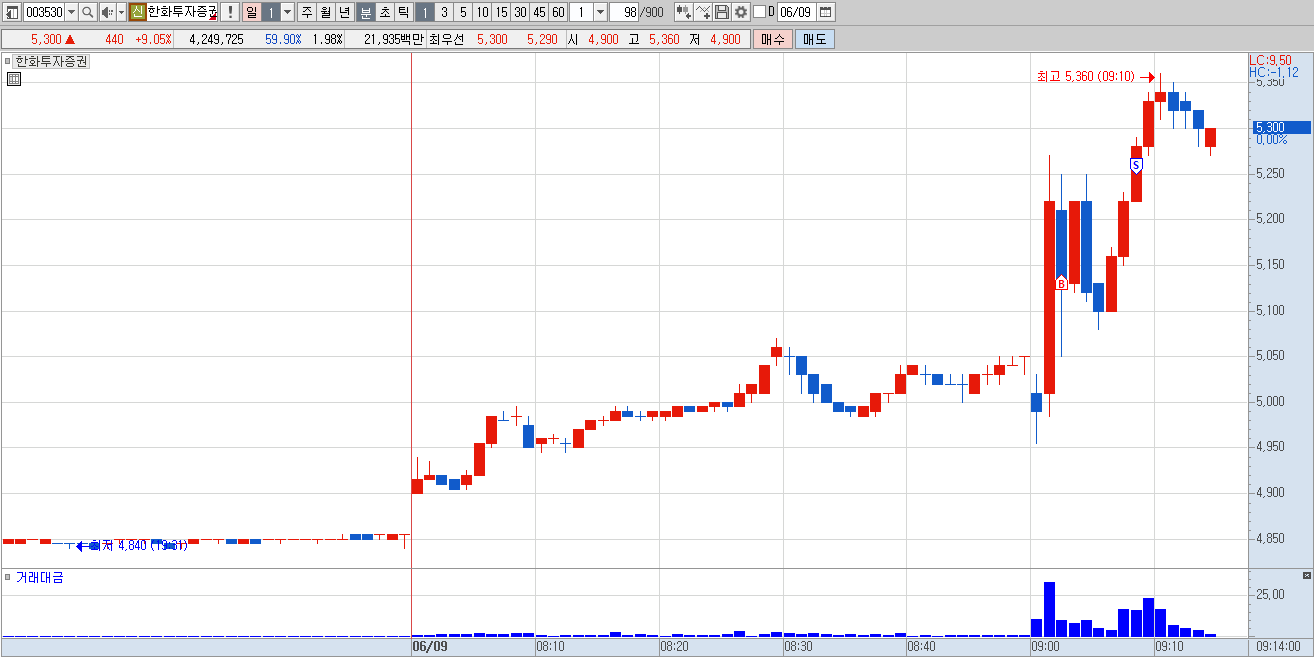1314x657 pixels.
Task: Click the exclamation mark info icon
Action: (x=230, y=12)
